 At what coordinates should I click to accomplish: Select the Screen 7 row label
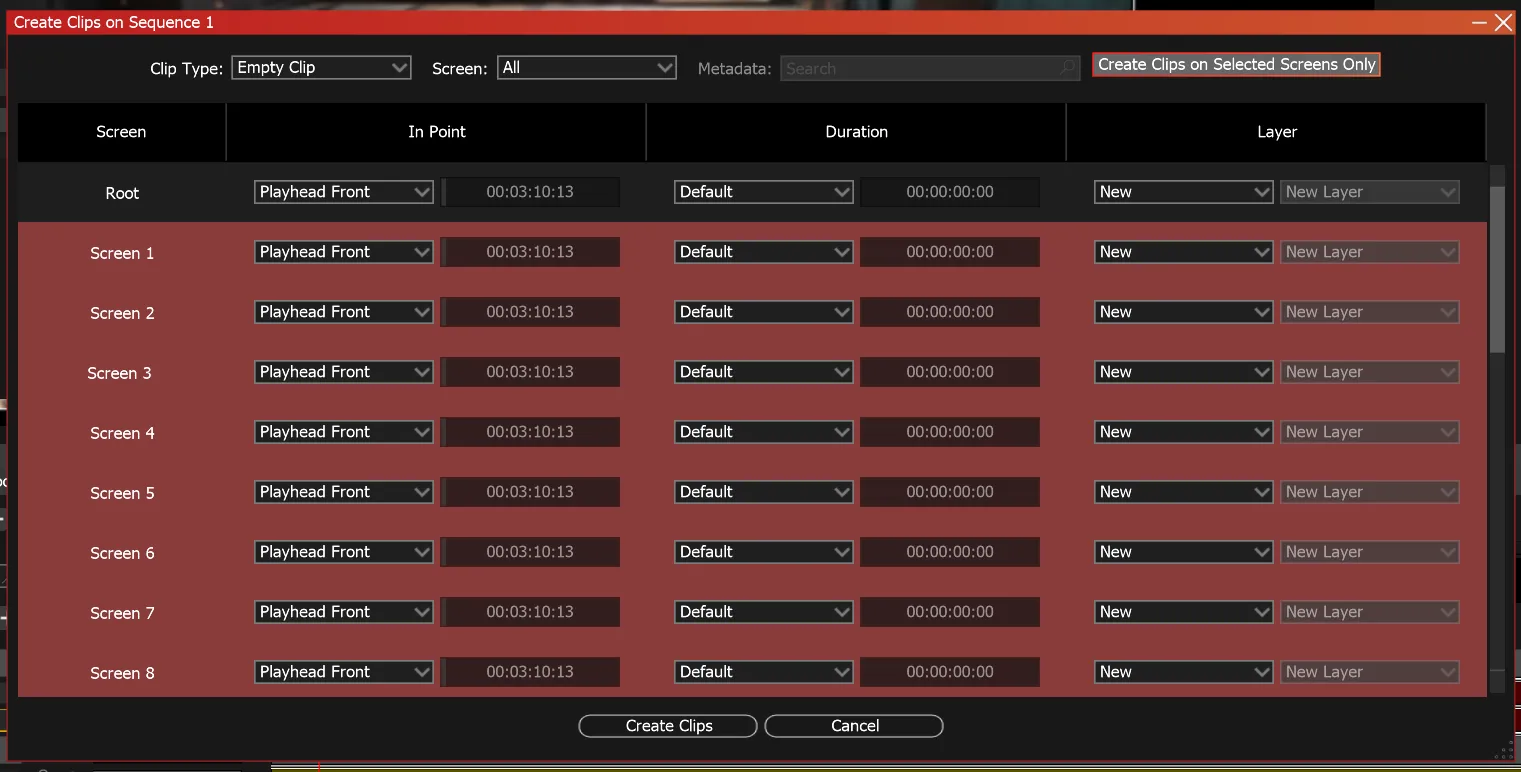click(x=122, y=613)
